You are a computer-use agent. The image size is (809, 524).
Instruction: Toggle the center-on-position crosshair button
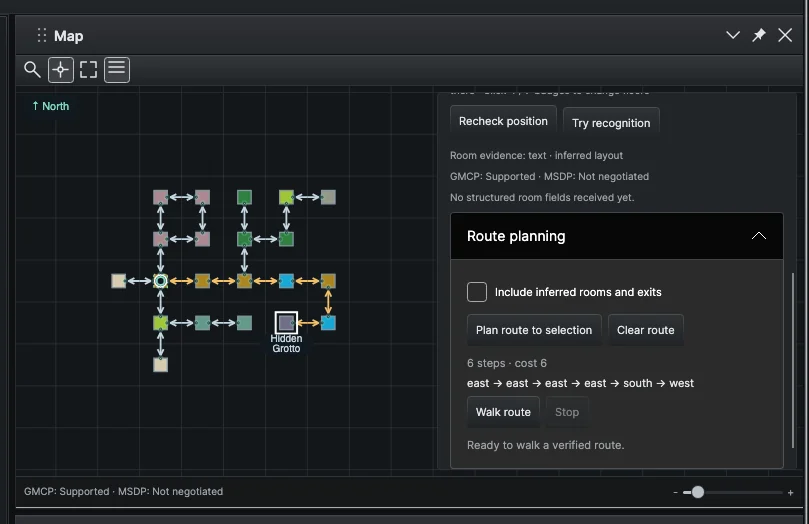pos(61,70)
